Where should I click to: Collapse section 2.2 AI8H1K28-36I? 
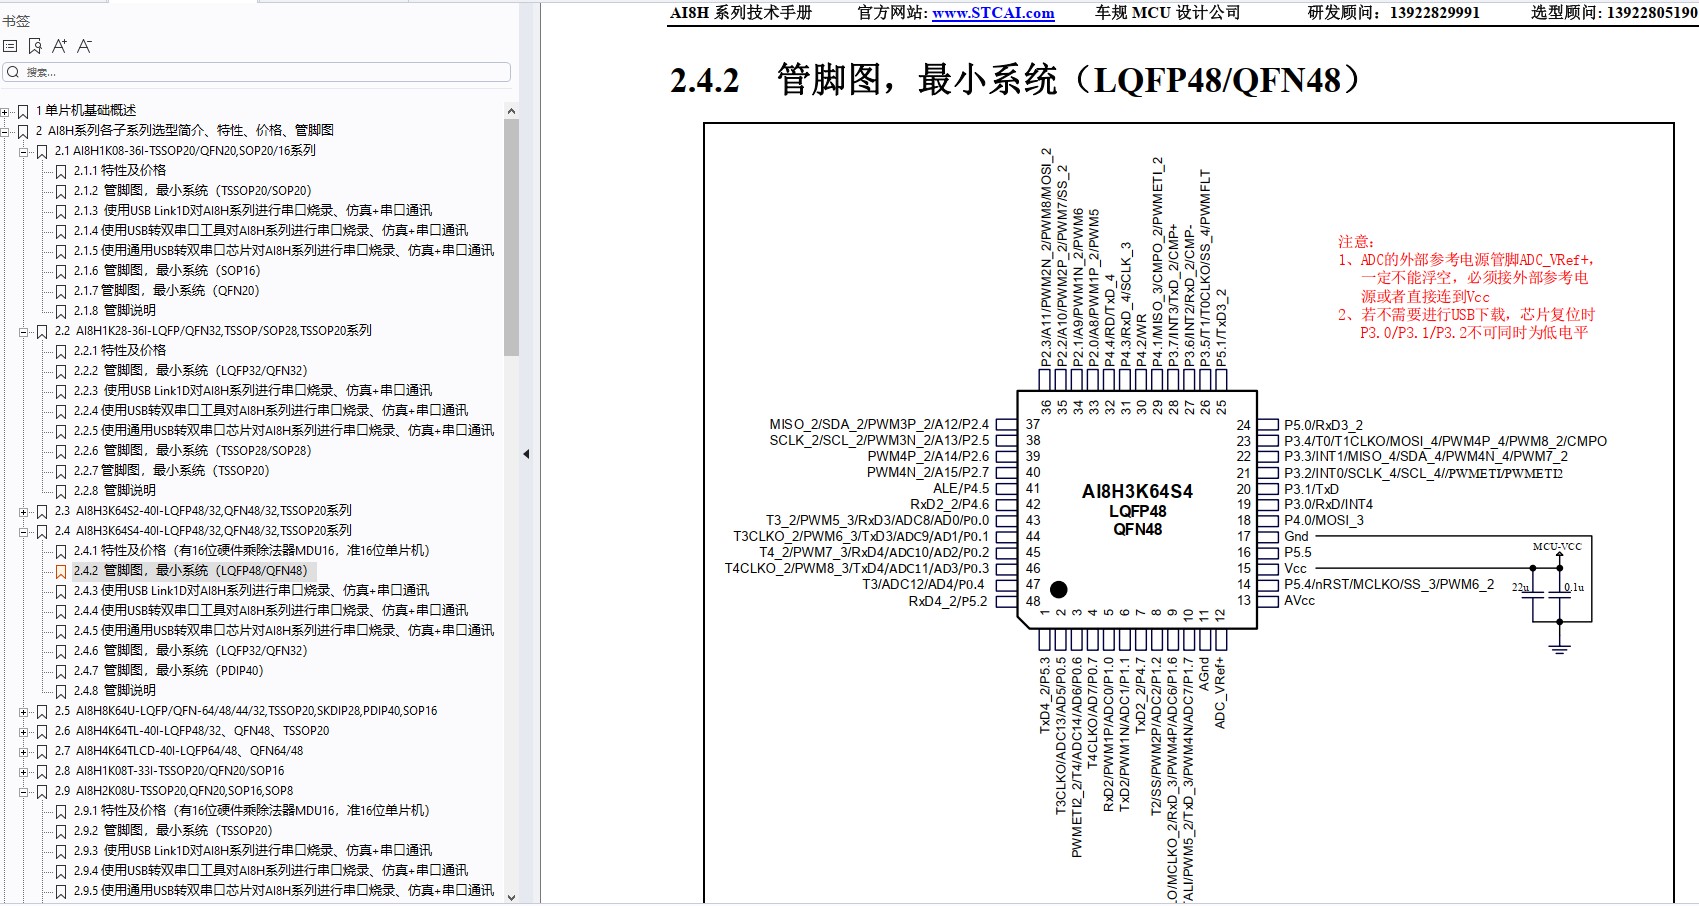point(24,331)
